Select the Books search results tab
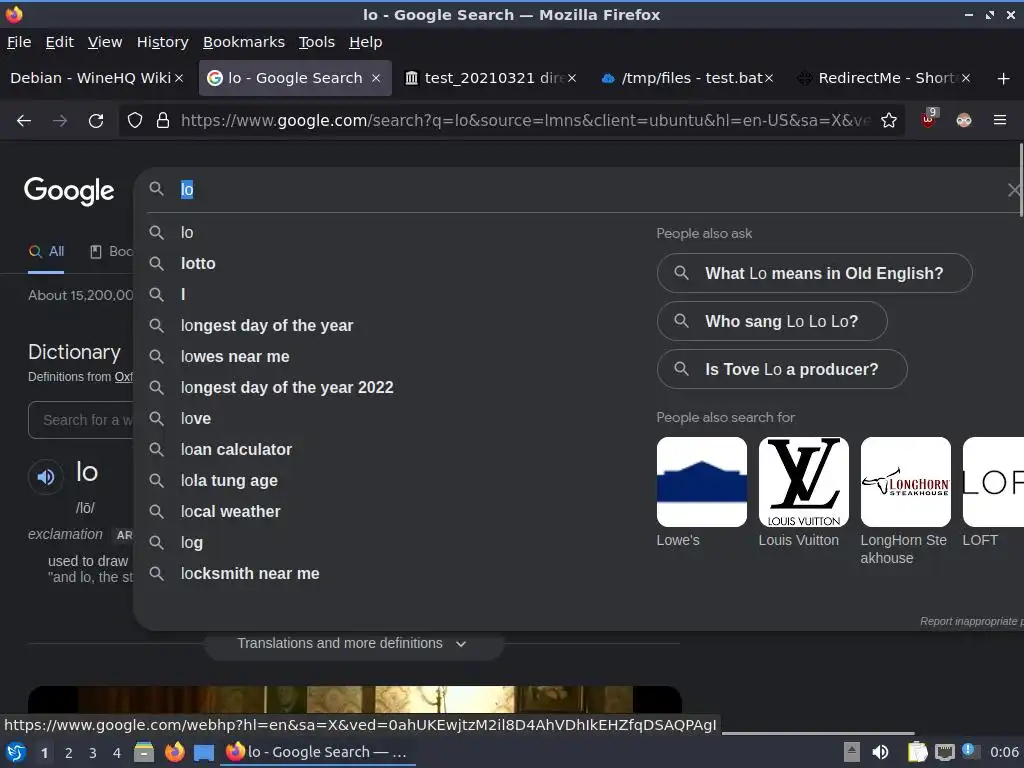This screenshot has width=1024, height=768. click(111, 252)
